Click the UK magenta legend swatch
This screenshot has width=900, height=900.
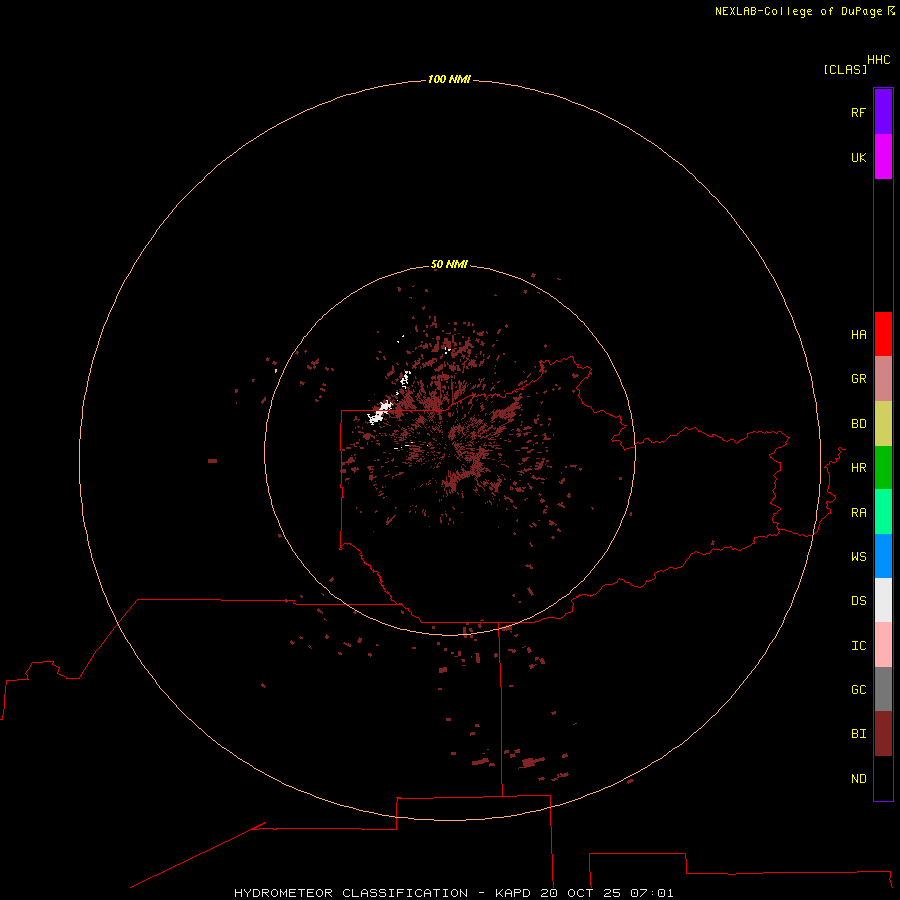coord(883,157)
